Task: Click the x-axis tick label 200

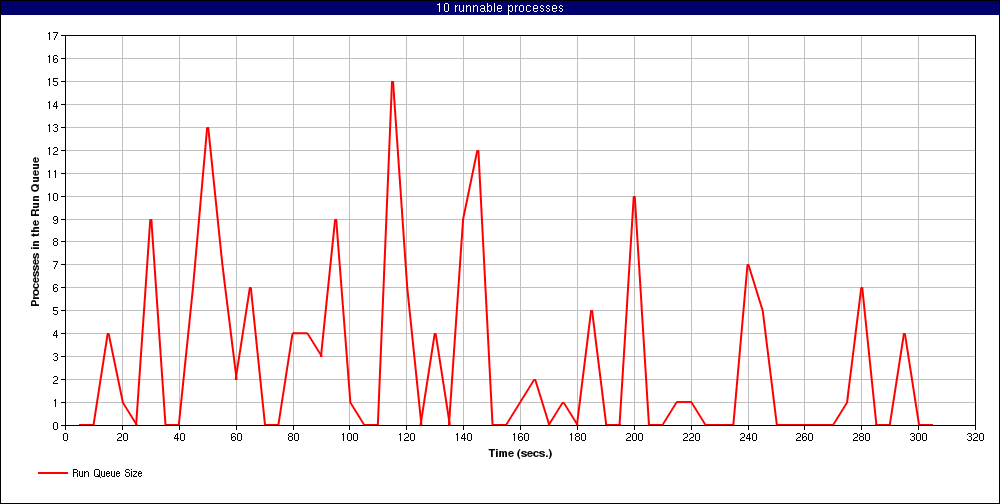Action: point(634,438)
